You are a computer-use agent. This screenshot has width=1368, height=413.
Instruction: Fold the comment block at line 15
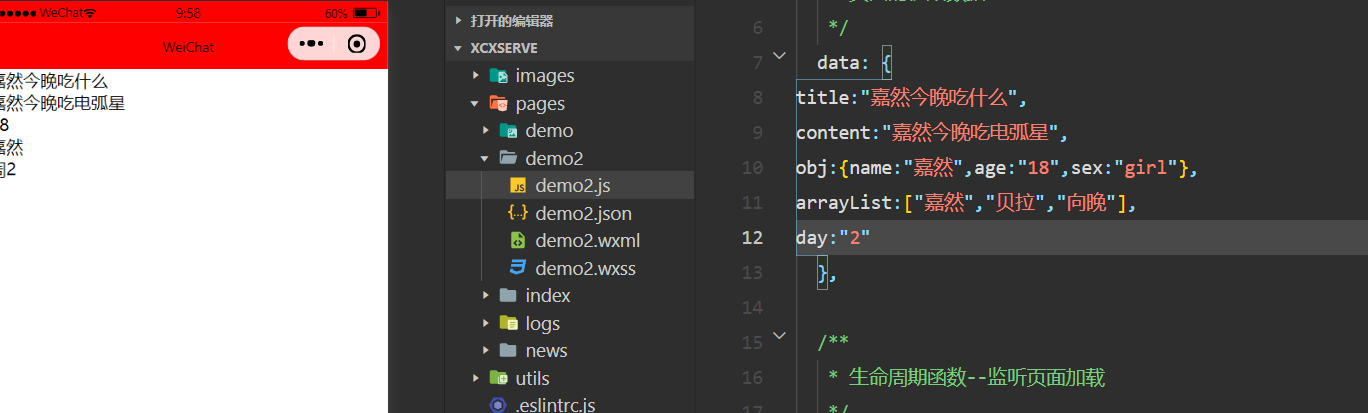point(779,337)
